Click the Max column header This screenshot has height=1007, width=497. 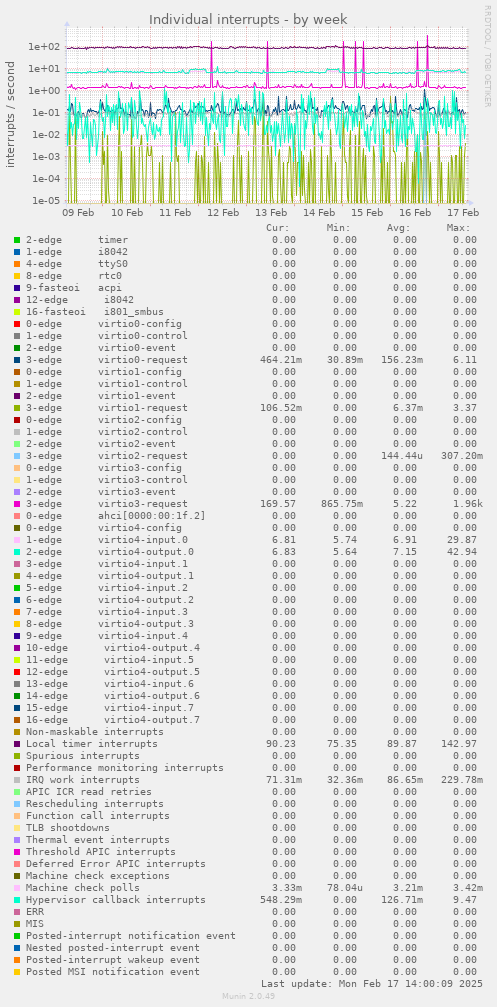click(x=458, y=227)
